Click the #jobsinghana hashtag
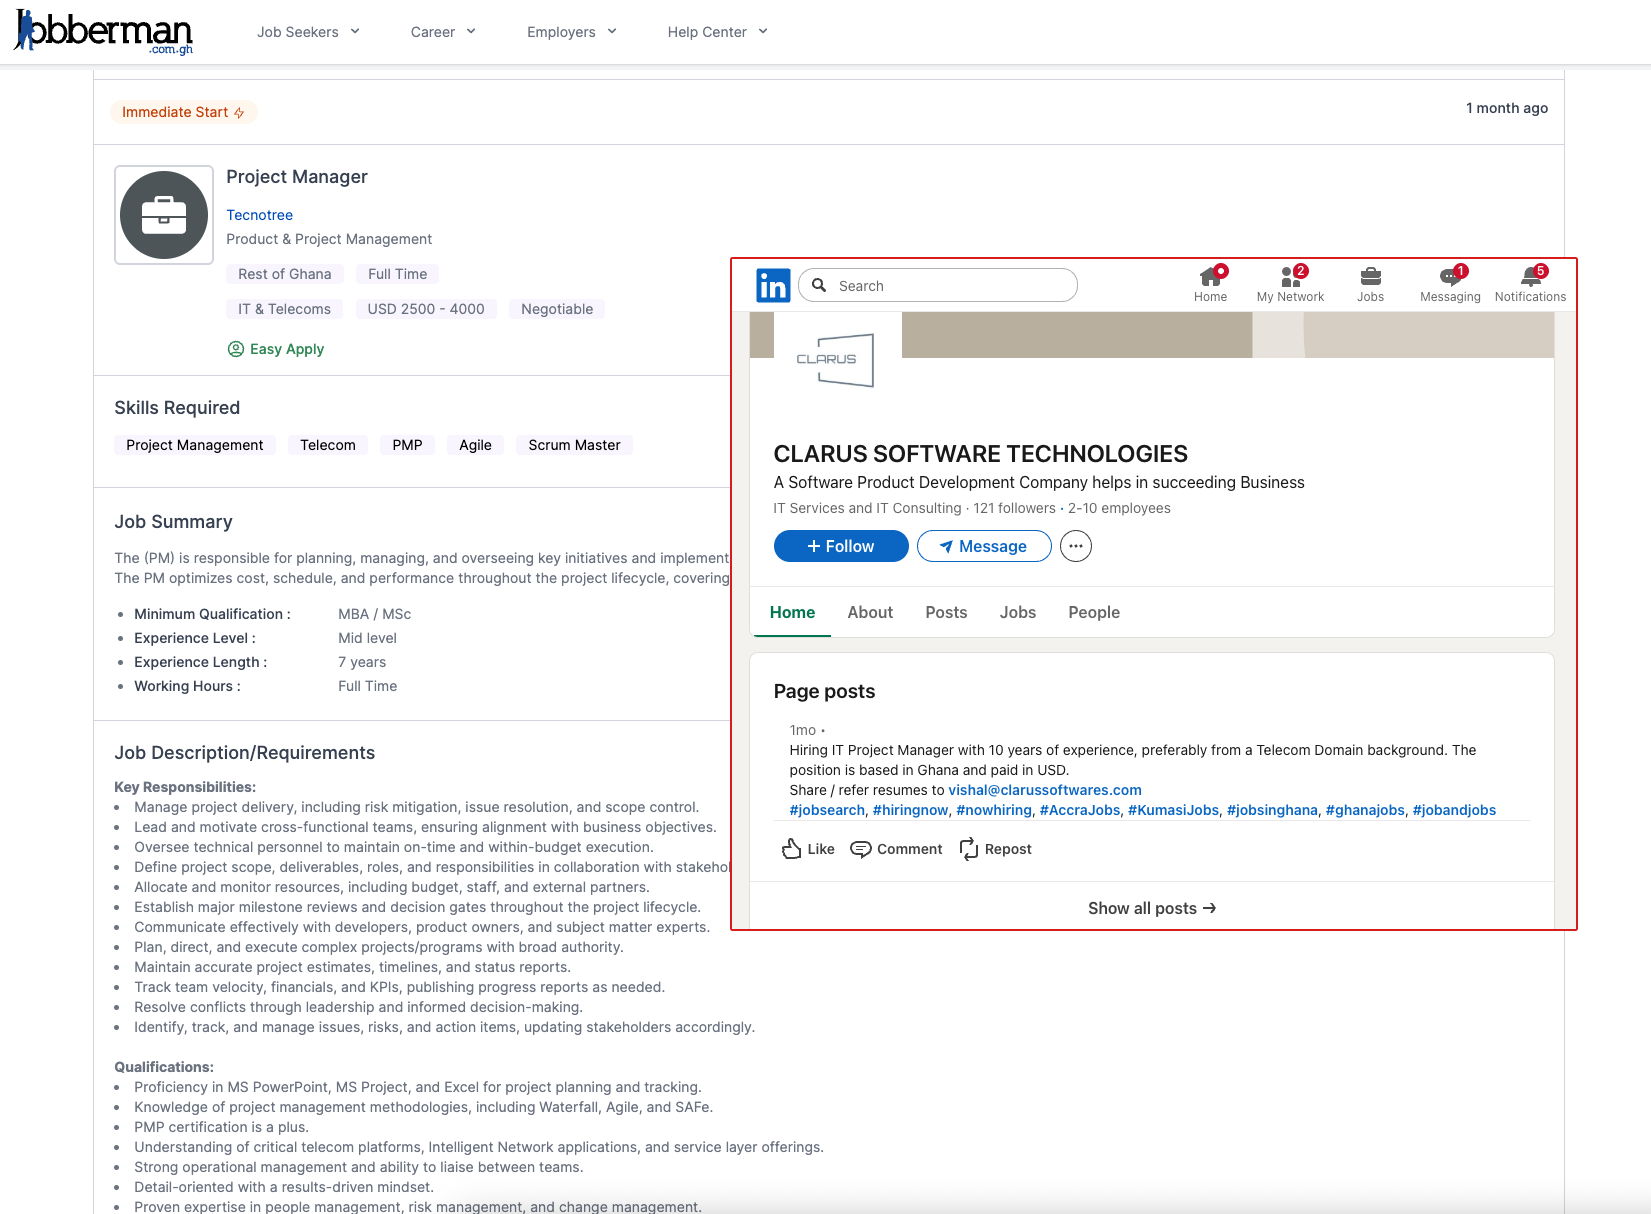This screenshot has height=1214, width=1651. tap(1272, 810)
